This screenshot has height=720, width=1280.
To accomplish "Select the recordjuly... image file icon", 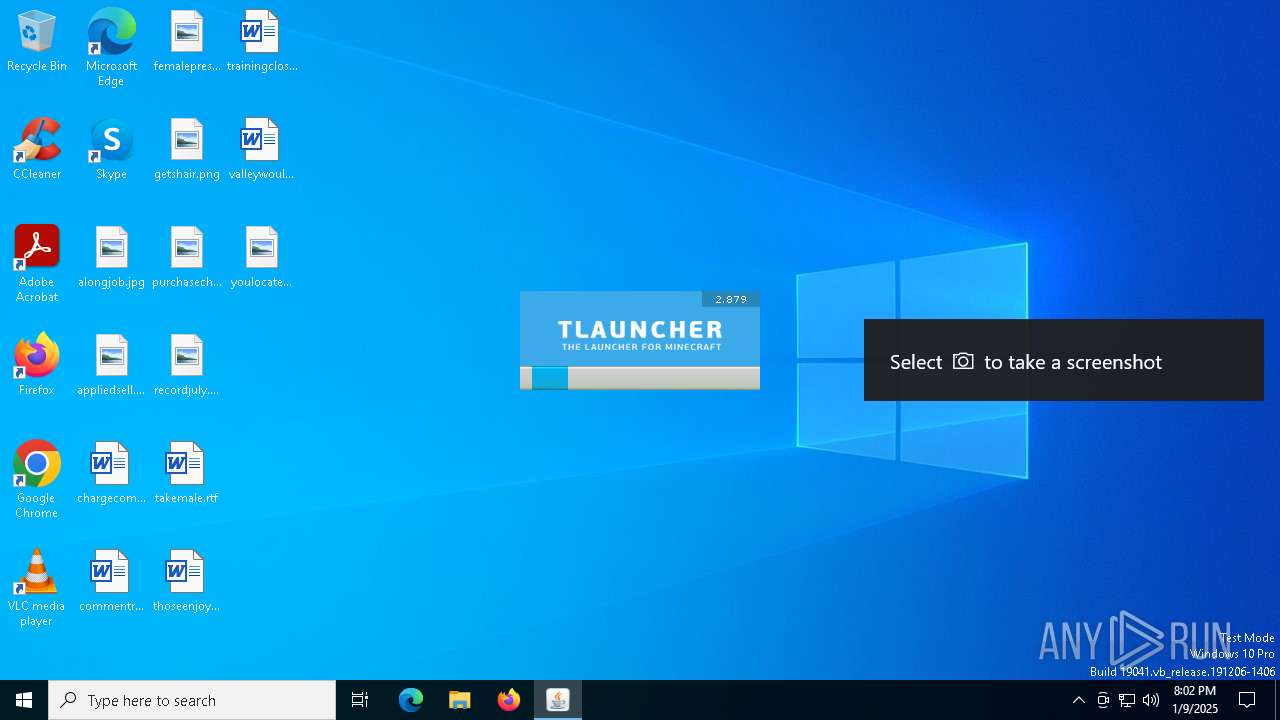I will click(x=187, y=366).
